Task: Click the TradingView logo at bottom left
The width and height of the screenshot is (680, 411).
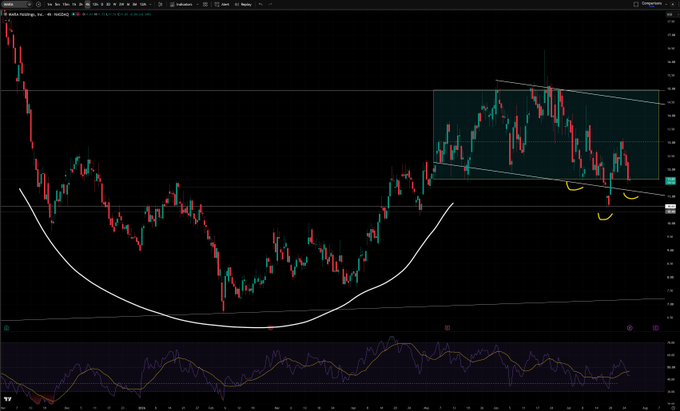Action: (7, 399)
